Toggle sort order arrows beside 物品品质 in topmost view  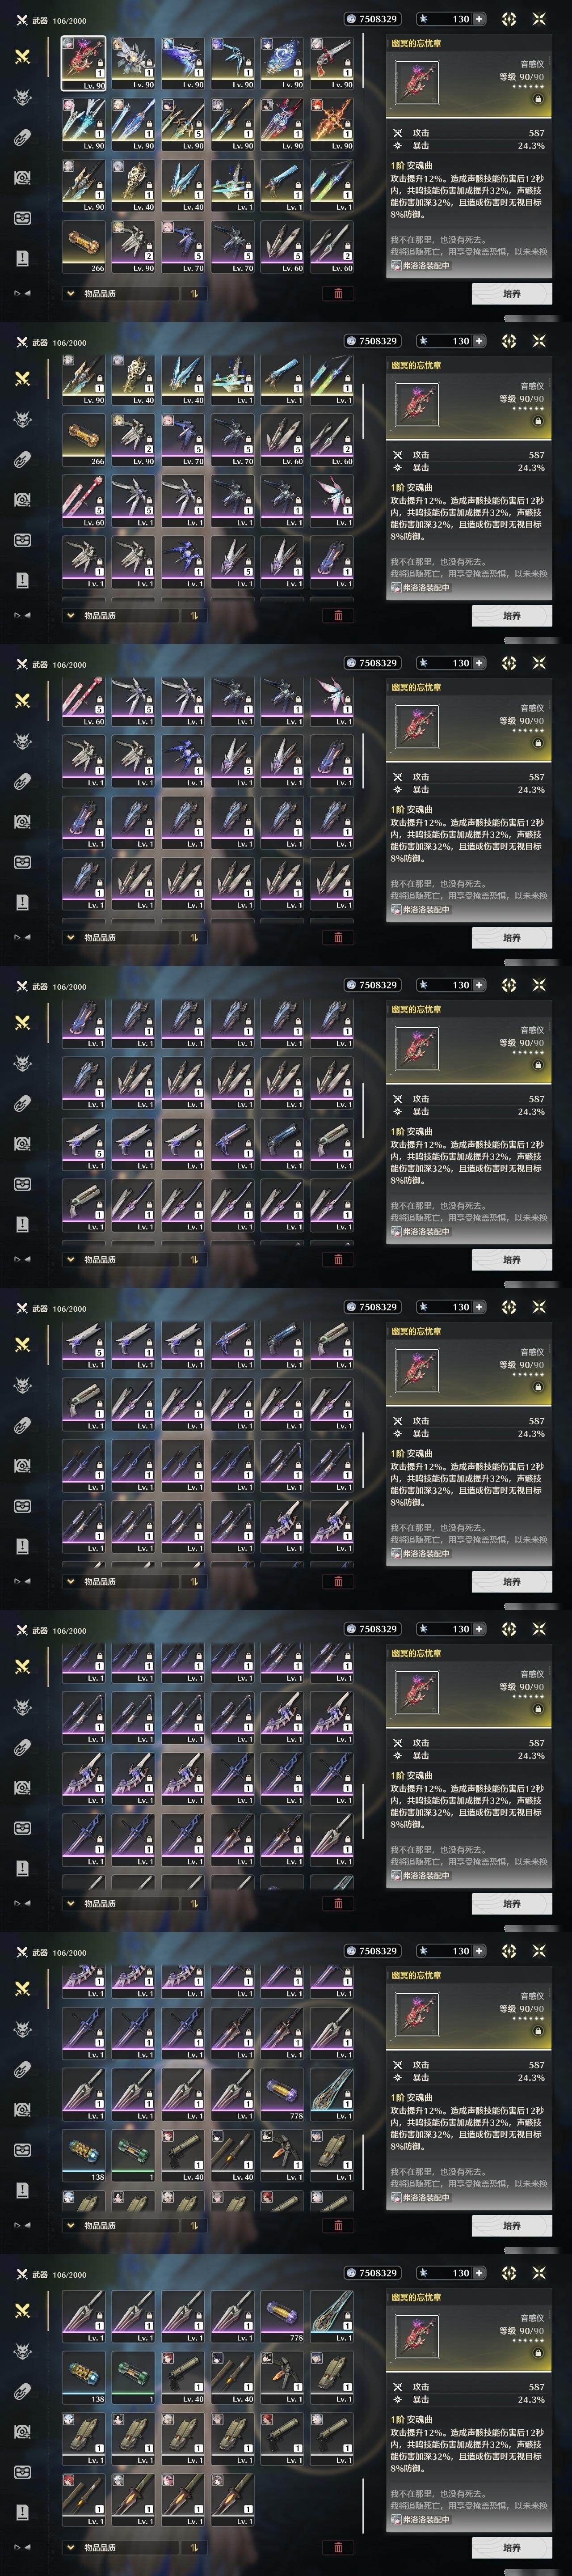[193, 293]
